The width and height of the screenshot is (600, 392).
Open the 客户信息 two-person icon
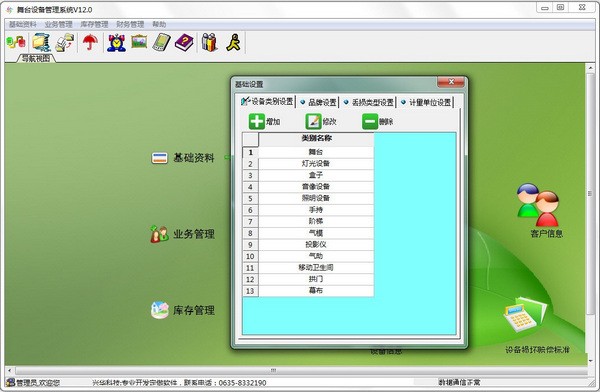[539, 204]
